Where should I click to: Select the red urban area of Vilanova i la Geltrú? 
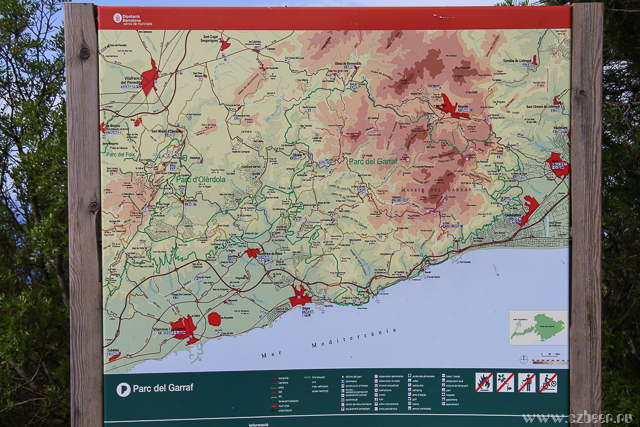point(185,328)
